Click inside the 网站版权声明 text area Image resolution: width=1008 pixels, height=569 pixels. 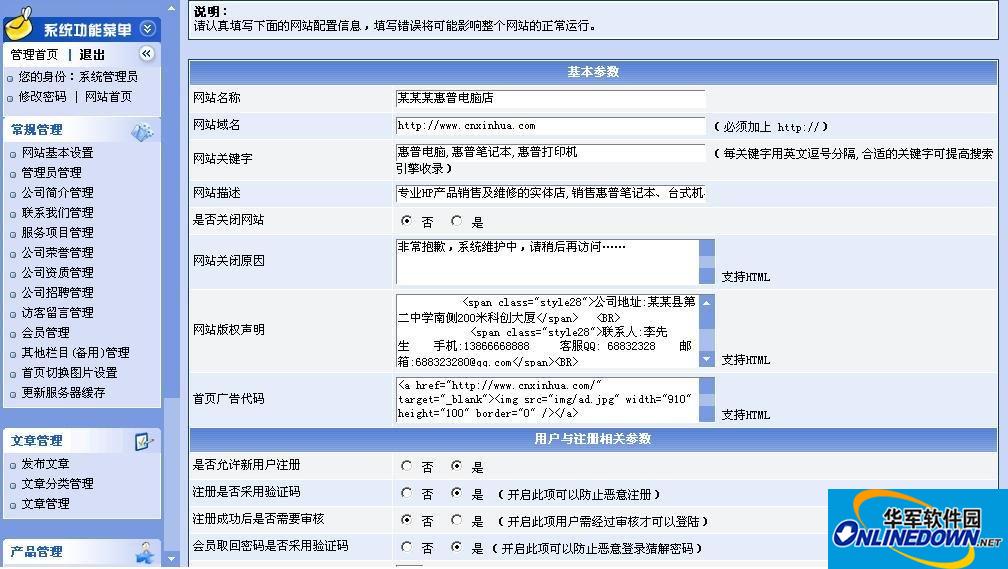547,331
